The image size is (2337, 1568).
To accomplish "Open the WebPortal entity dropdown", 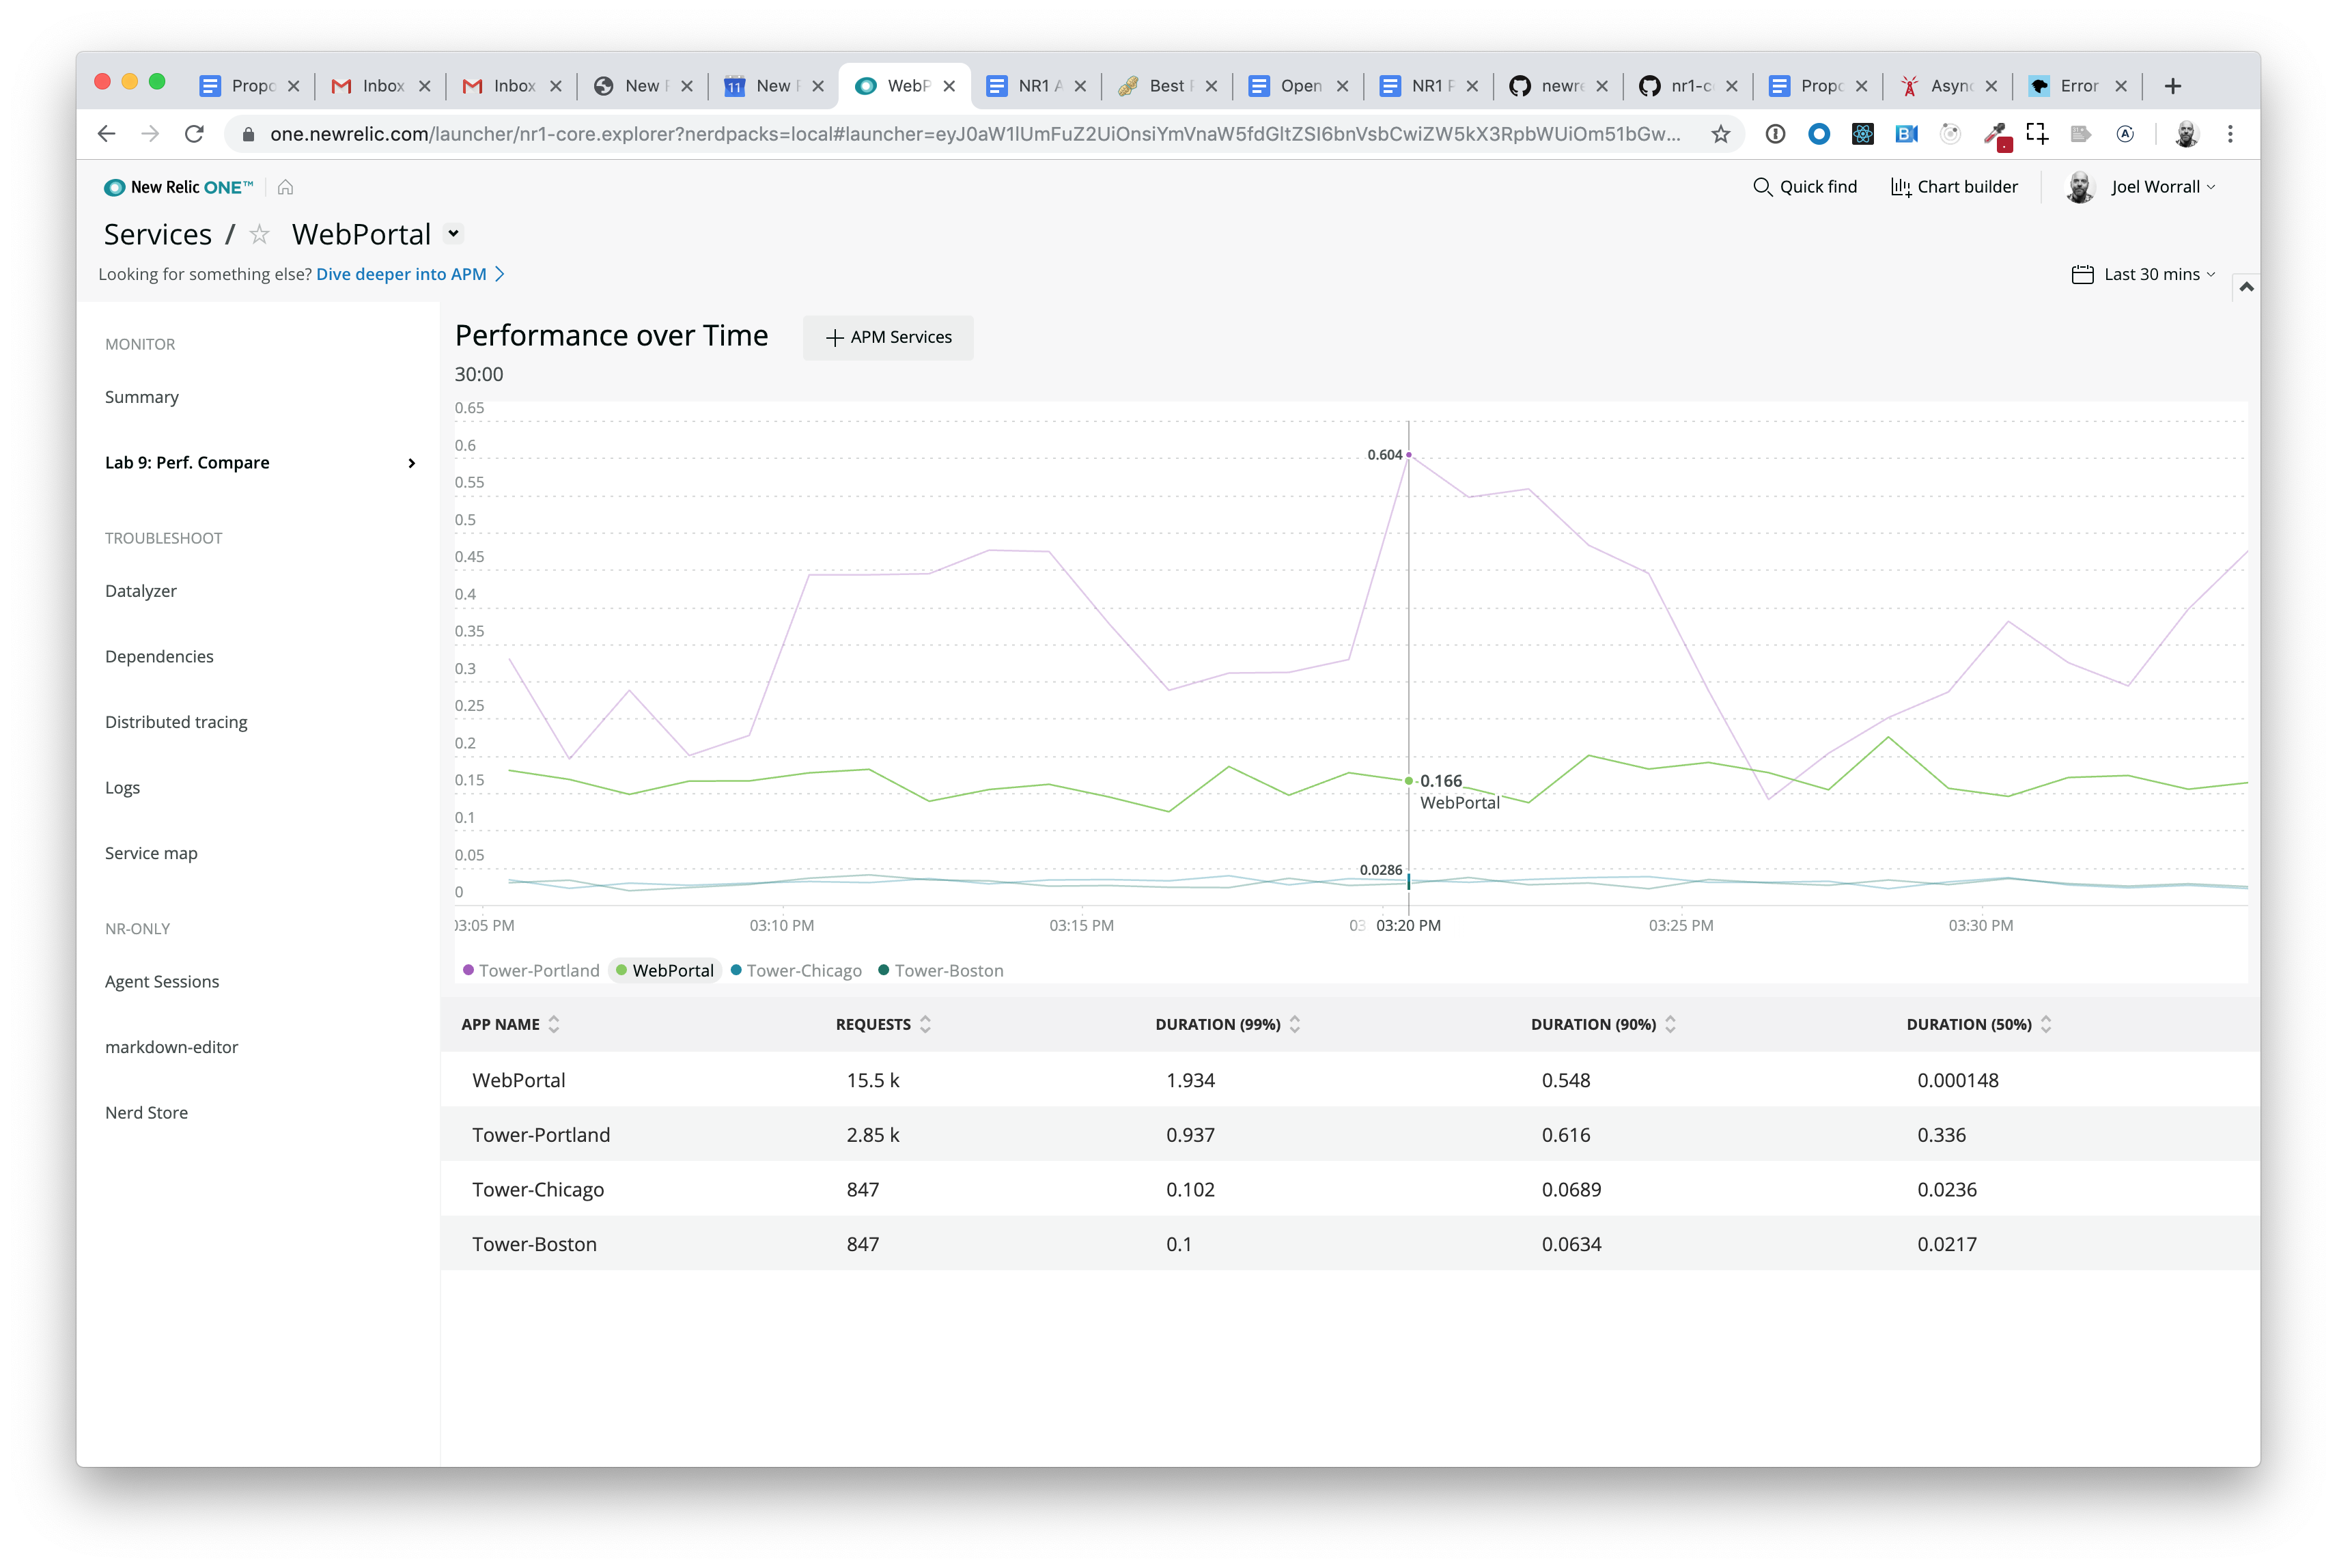I will coord(453,234).
